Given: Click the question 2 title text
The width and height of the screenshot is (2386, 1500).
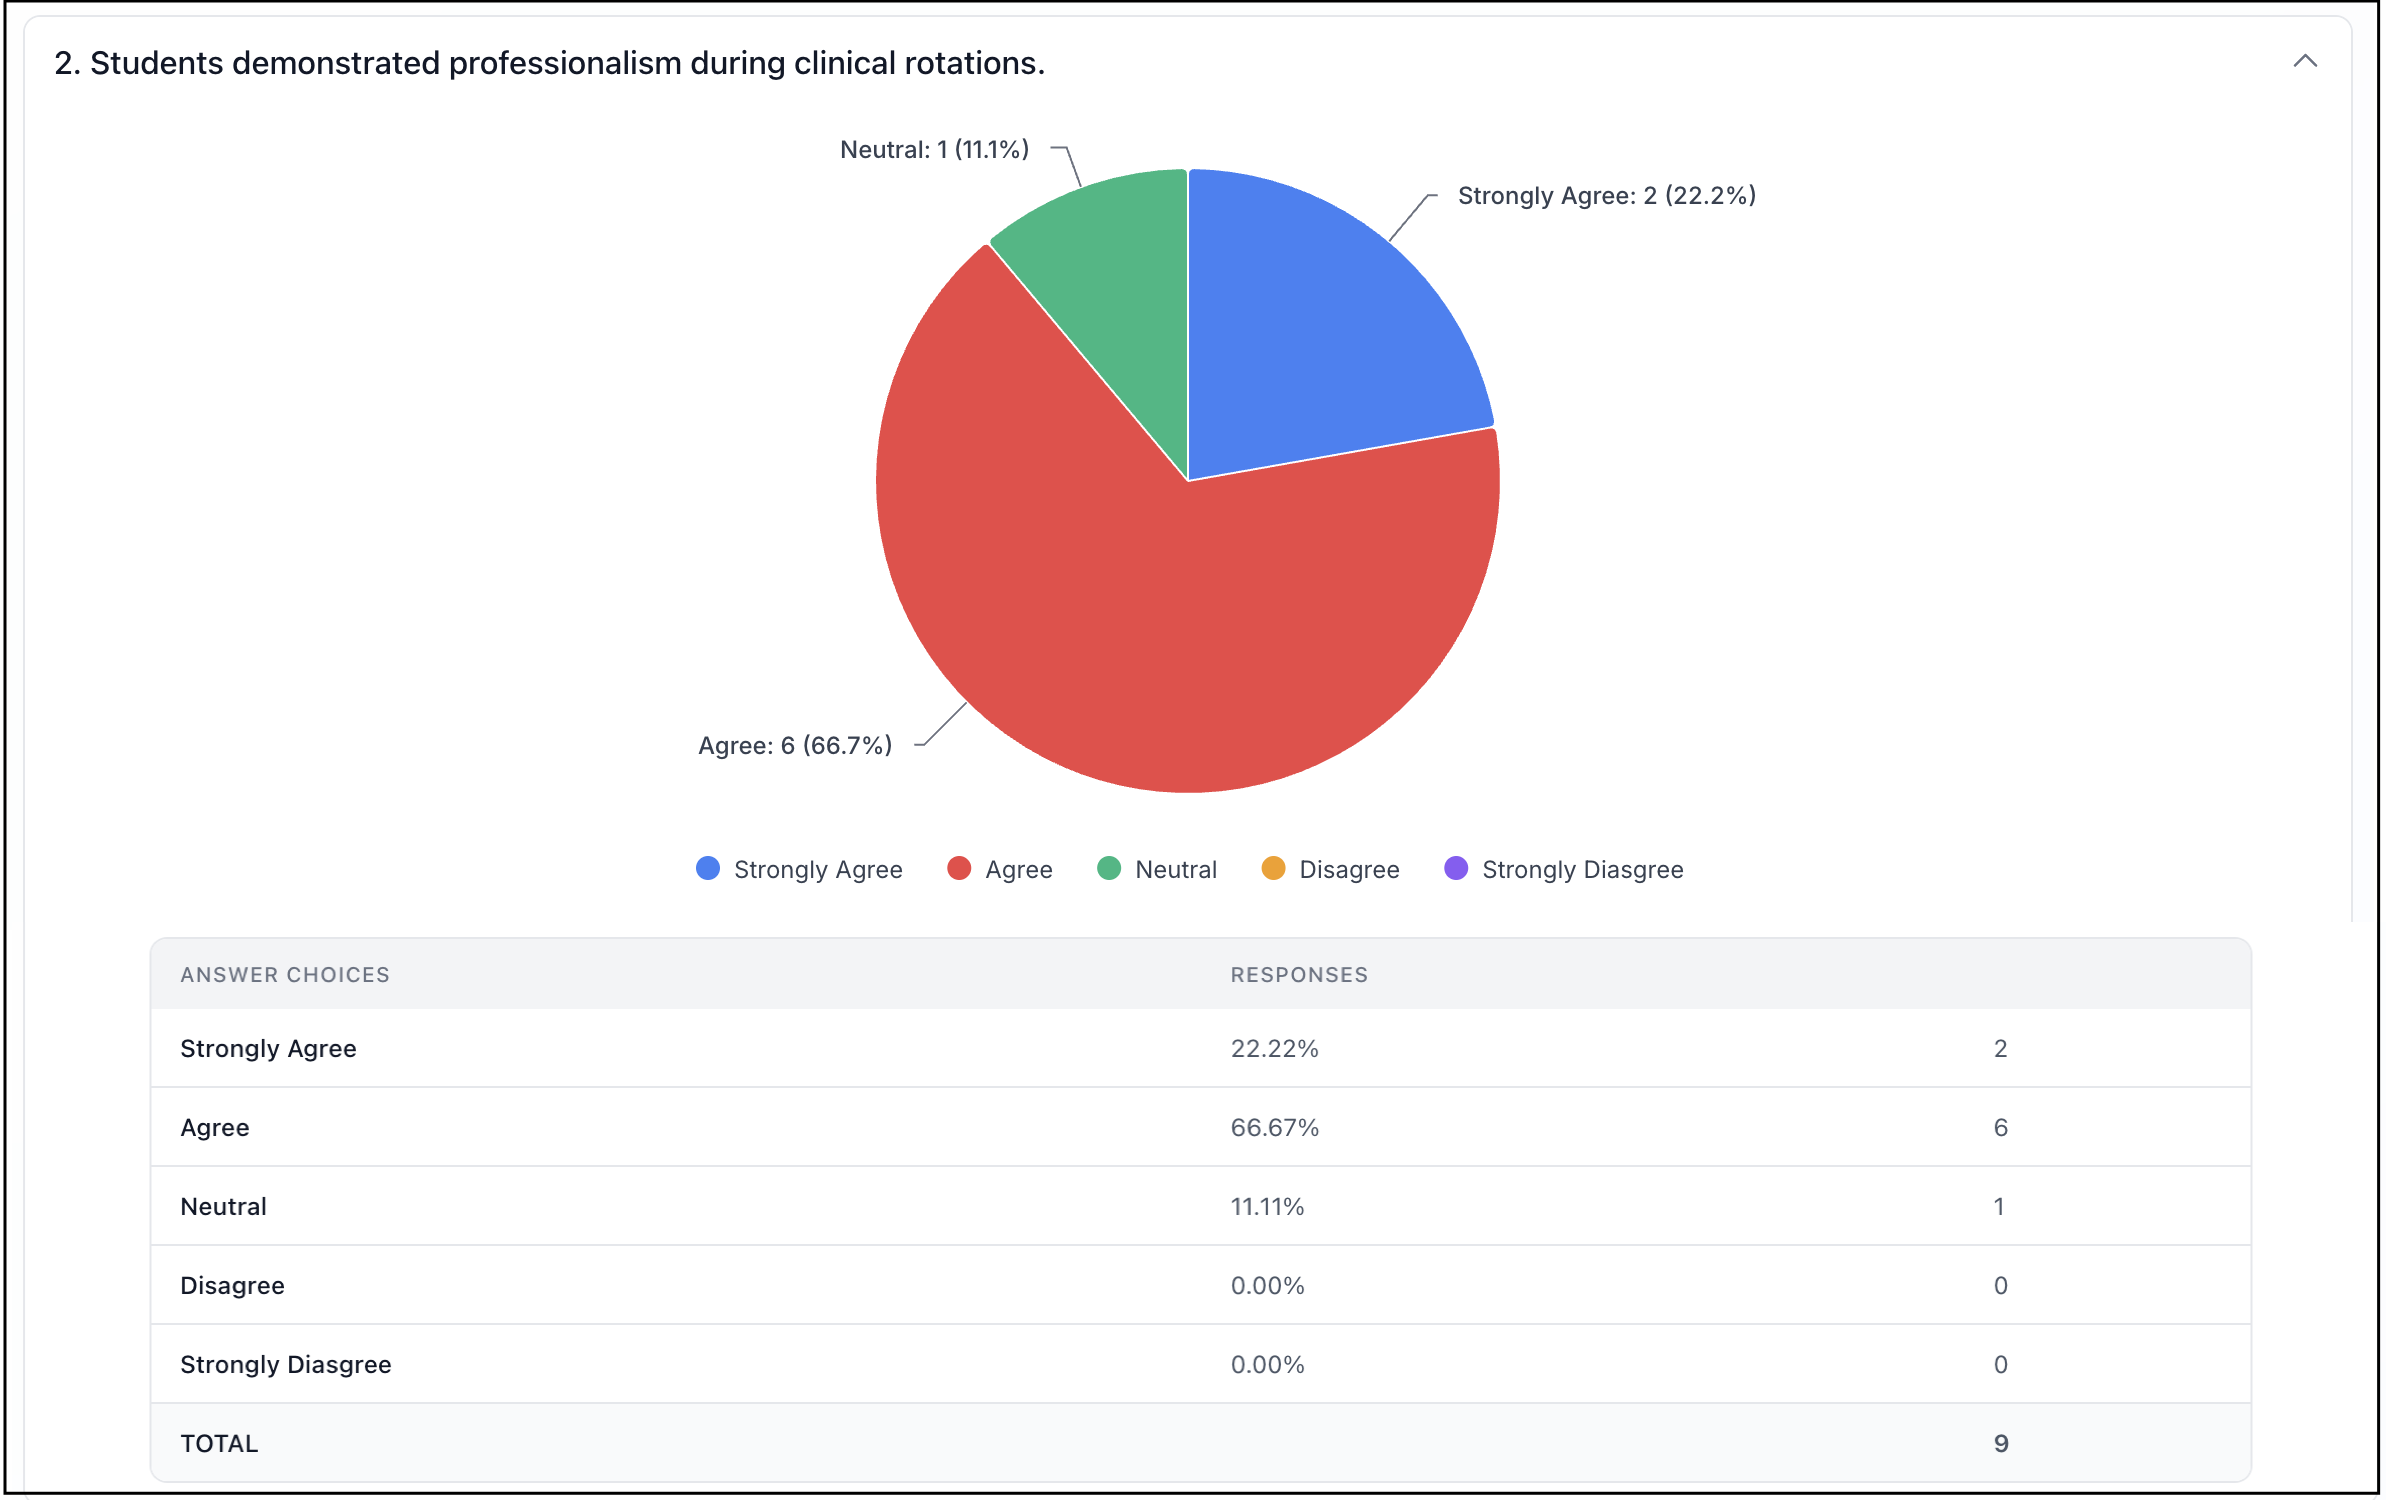Looking at the screenshot, I should [549, 63].
